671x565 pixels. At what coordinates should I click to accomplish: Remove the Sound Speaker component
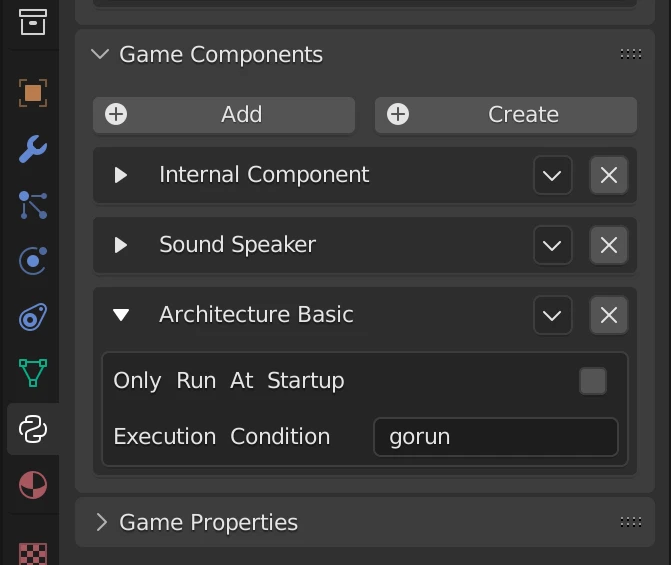click(608, 245)
